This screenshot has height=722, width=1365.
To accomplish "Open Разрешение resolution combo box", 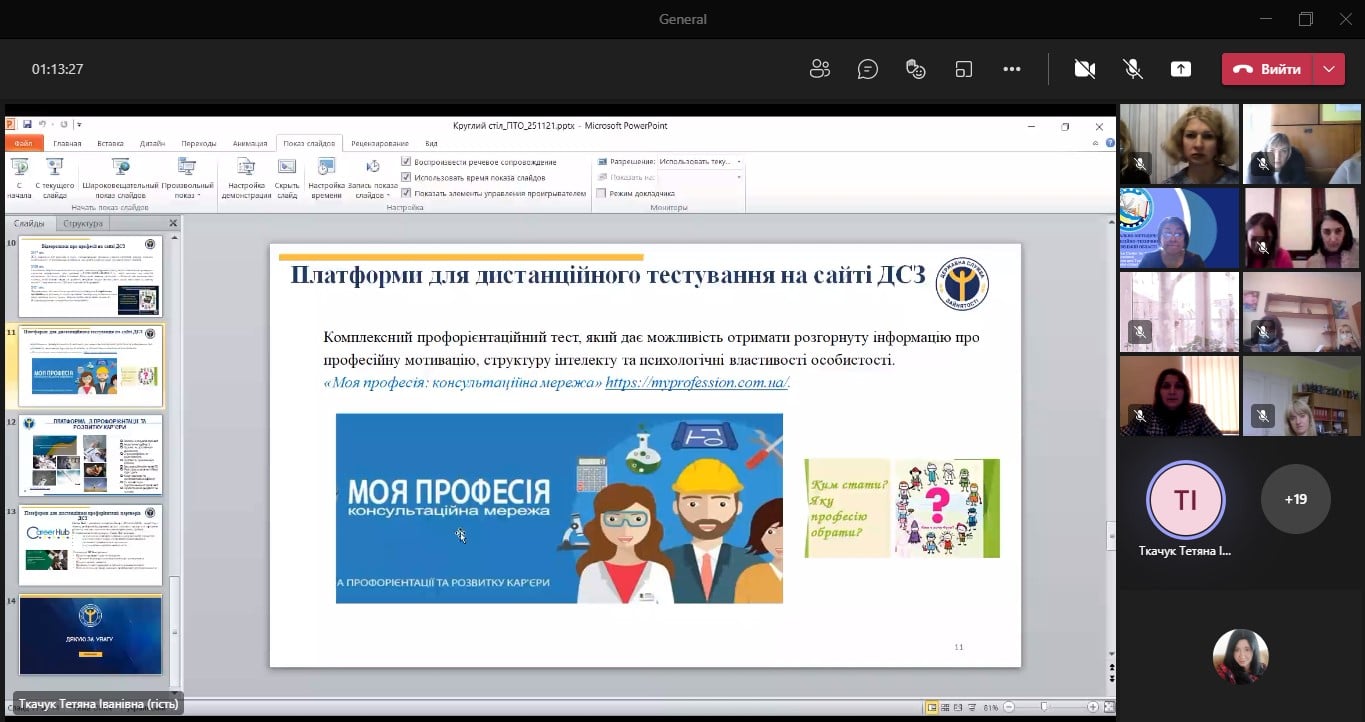I will point(700,161).
